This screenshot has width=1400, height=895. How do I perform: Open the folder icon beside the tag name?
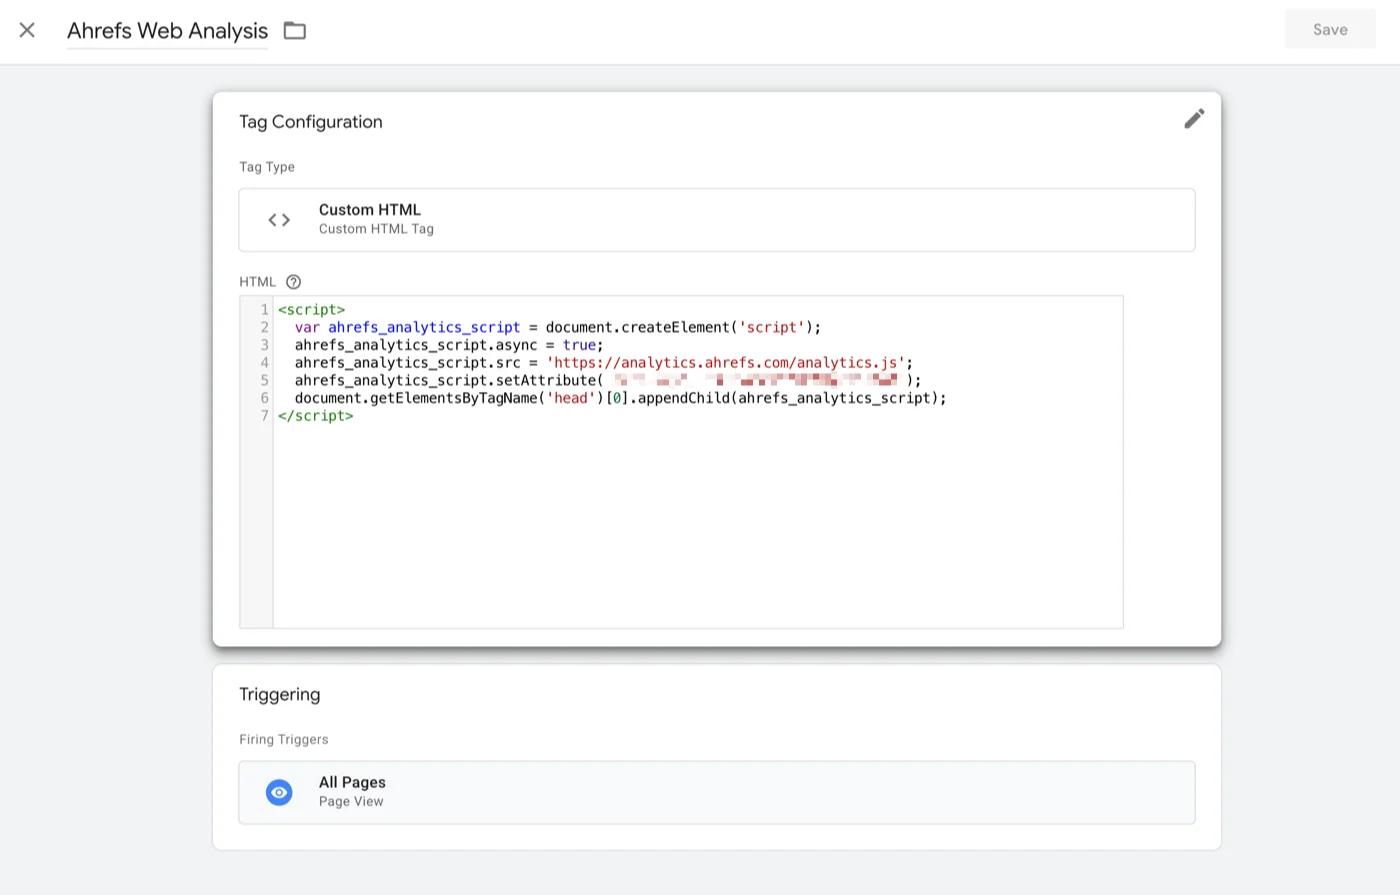(x=294, y=30)
